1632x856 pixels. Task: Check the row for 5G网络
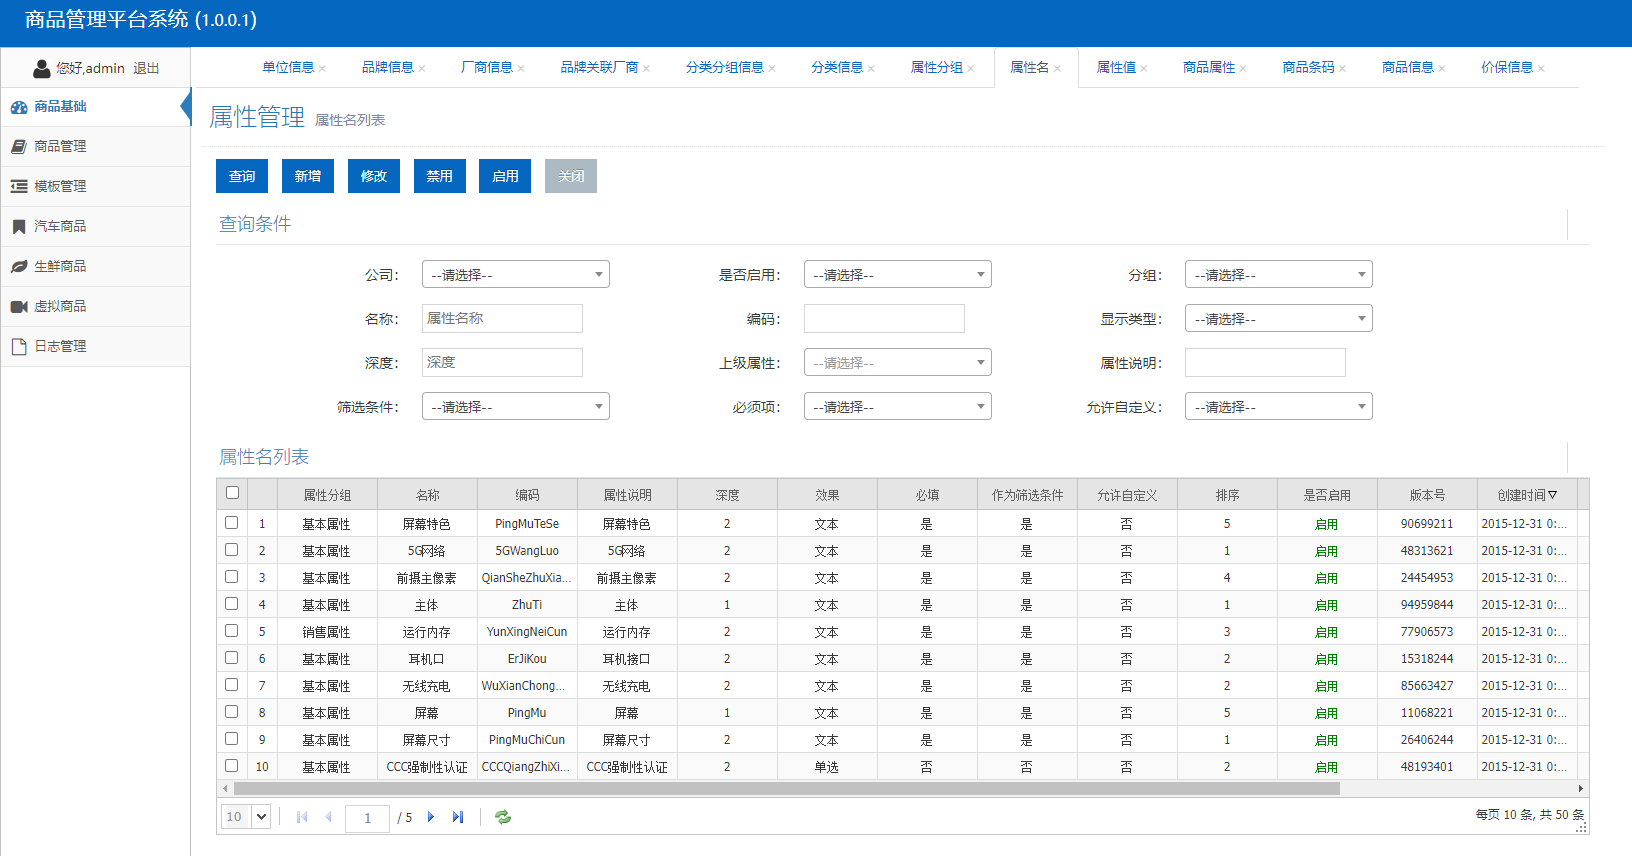click(232, 550)
